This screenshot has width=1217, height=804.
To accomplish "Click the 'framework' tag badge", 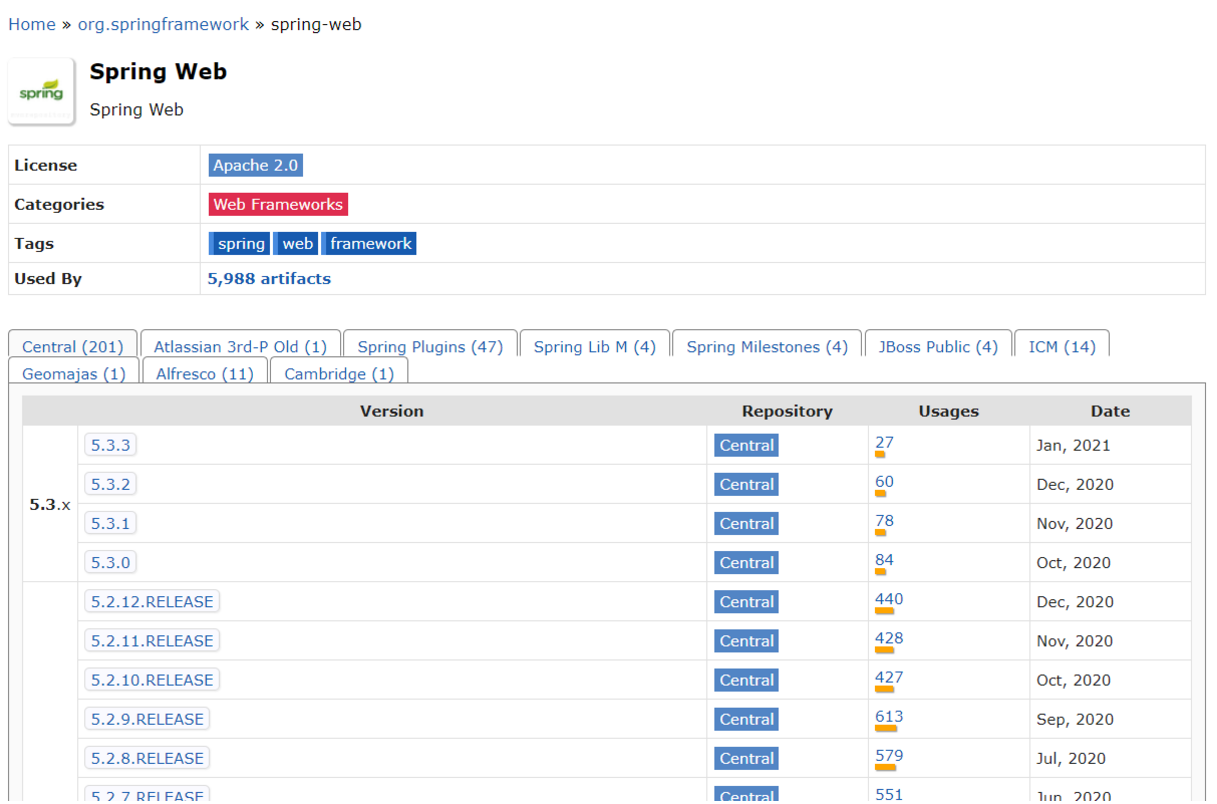I will (x=369, y=243).
